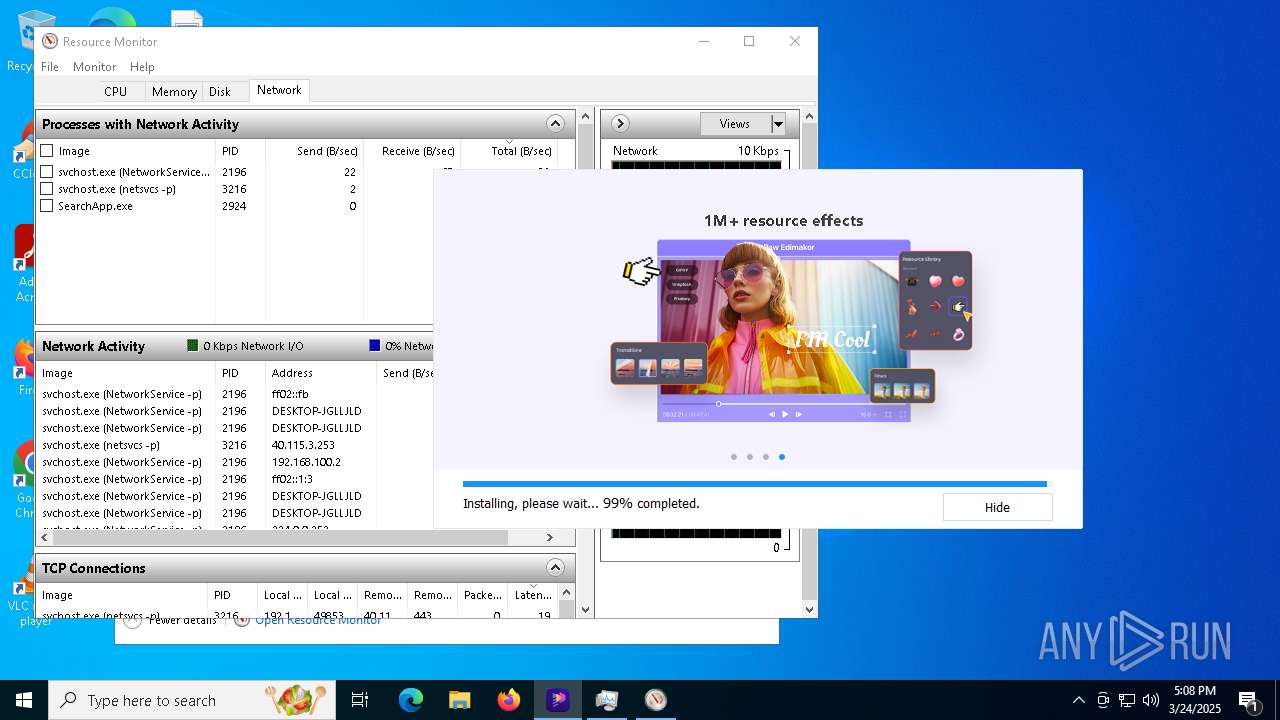
Task: Collapse the graphs pane arrow button
Action: 620,124
